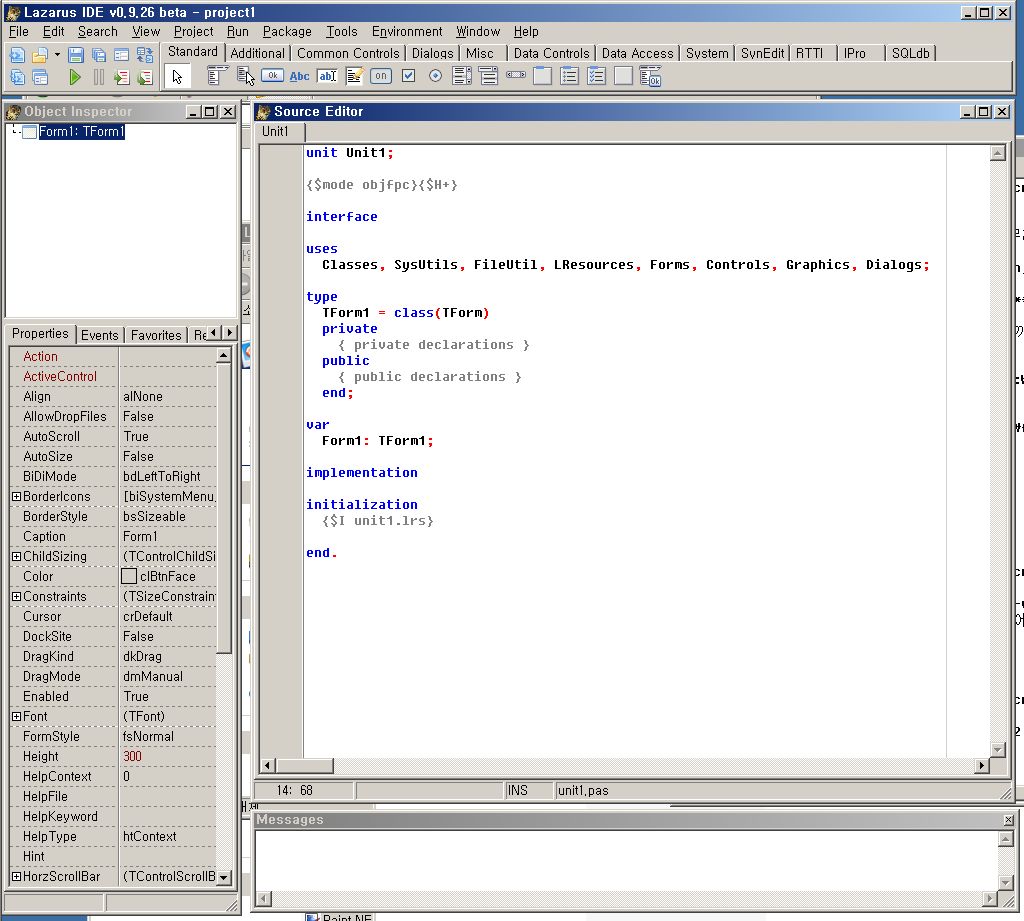
Task: Open the recent files dropdown arrow
Action: tap(57, 55)
